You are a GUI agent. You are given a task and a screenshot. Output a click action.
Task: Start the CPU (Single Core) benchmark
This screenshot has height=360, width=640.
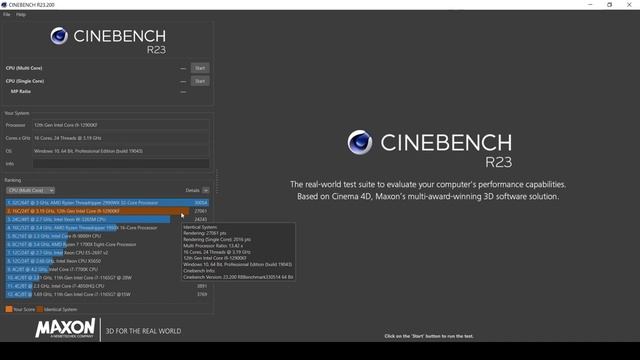pos(200,81)
